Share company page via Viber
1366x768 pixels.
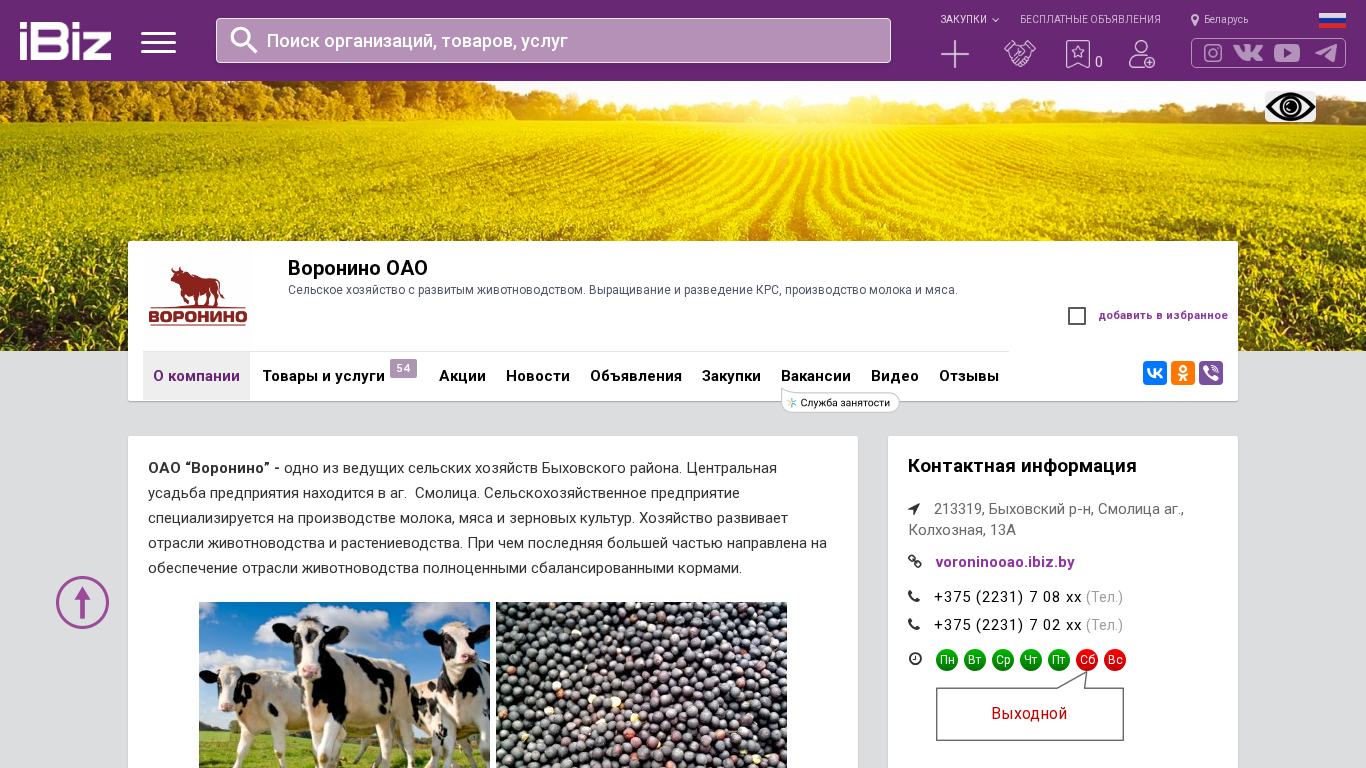1211,373
